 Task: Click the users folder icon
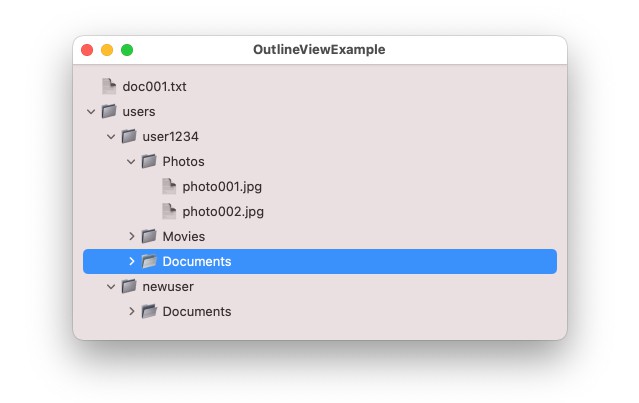[x=109, y=111]
